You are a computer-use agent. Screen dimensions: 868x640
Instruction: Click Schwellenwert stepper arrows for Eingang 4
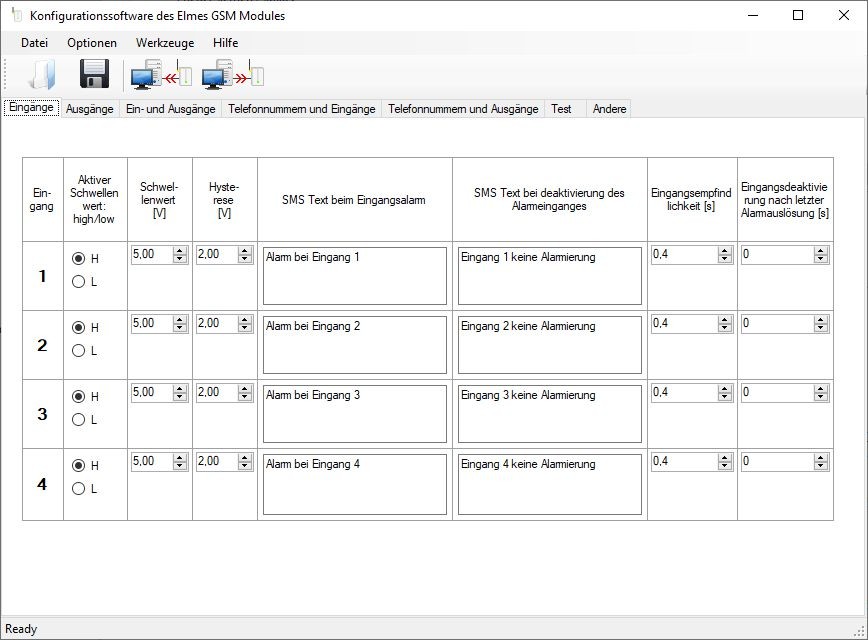(180, 462)
